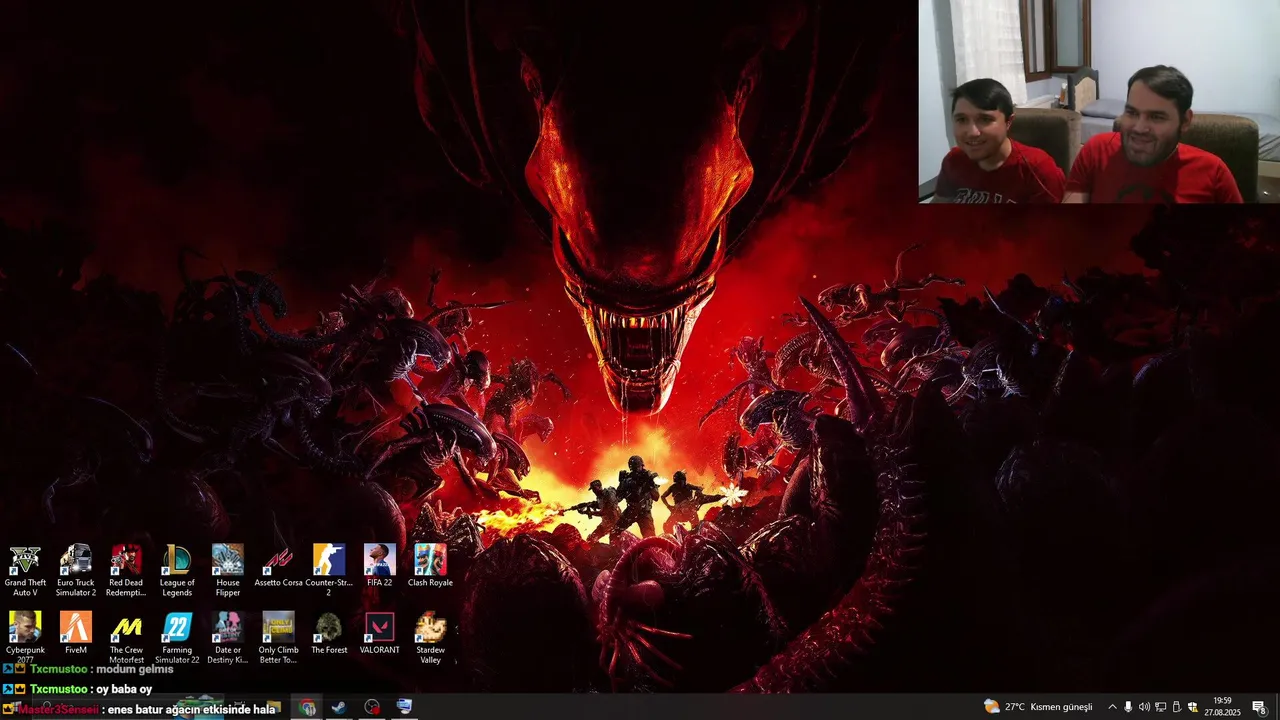Open the FIFA 22 shortcut

click(380, 566)
